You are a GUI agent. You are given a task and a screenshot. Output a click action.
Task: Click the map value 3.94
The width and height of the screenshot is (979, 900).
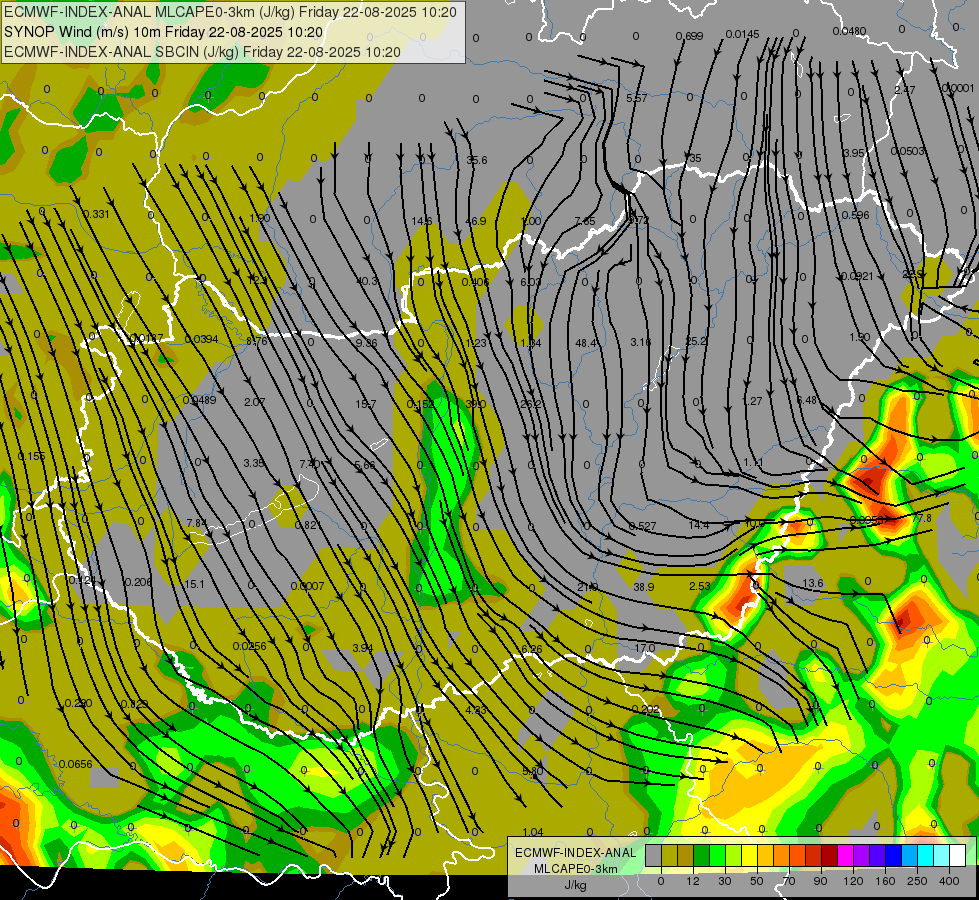[x=363, y=648]
